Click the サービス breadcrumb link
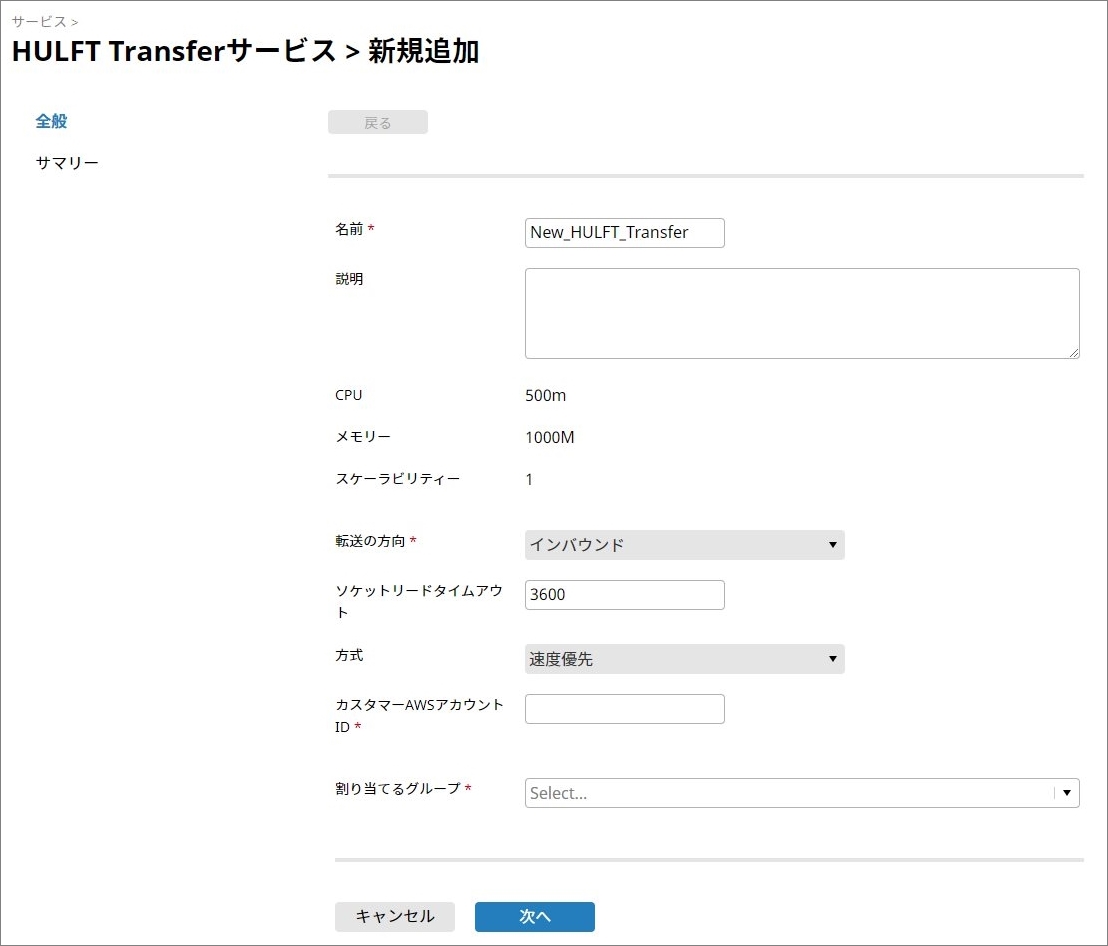 point(39,21)
